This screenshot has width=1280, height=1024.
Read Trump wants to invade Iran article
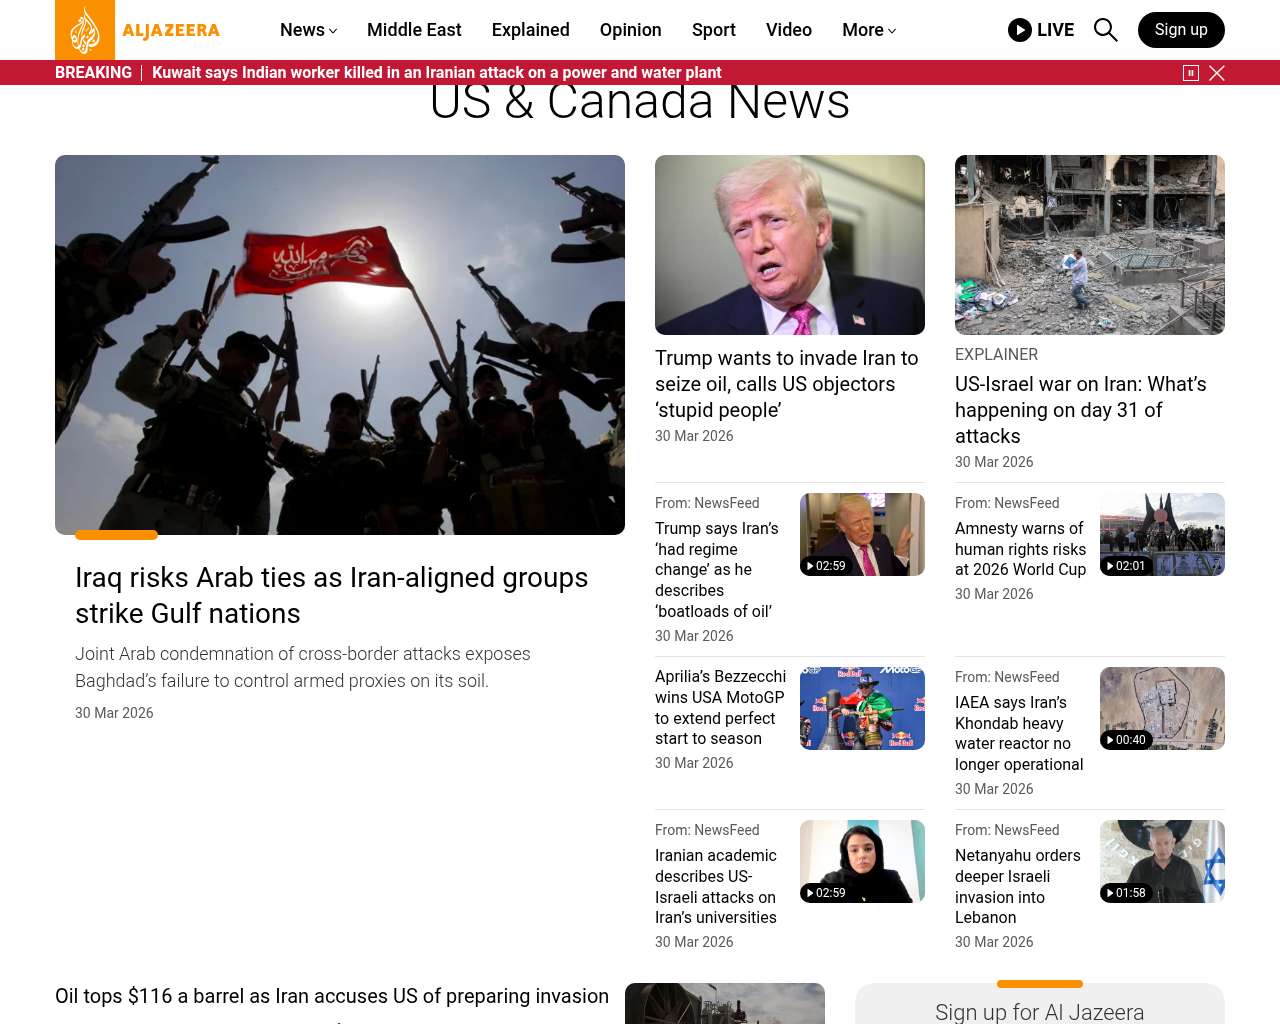787,384
